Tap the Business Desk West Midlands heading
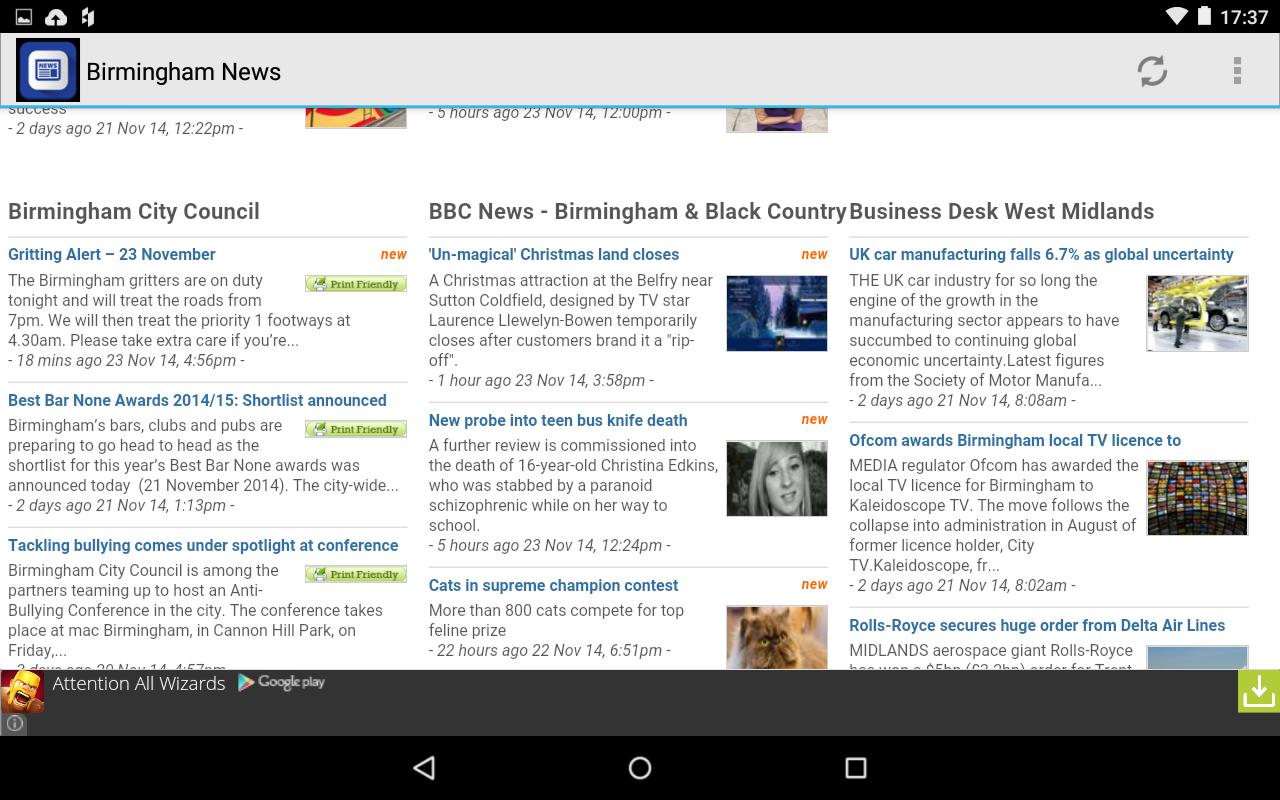Screen dimensions: 1280x800 [x=1002, y=211]
